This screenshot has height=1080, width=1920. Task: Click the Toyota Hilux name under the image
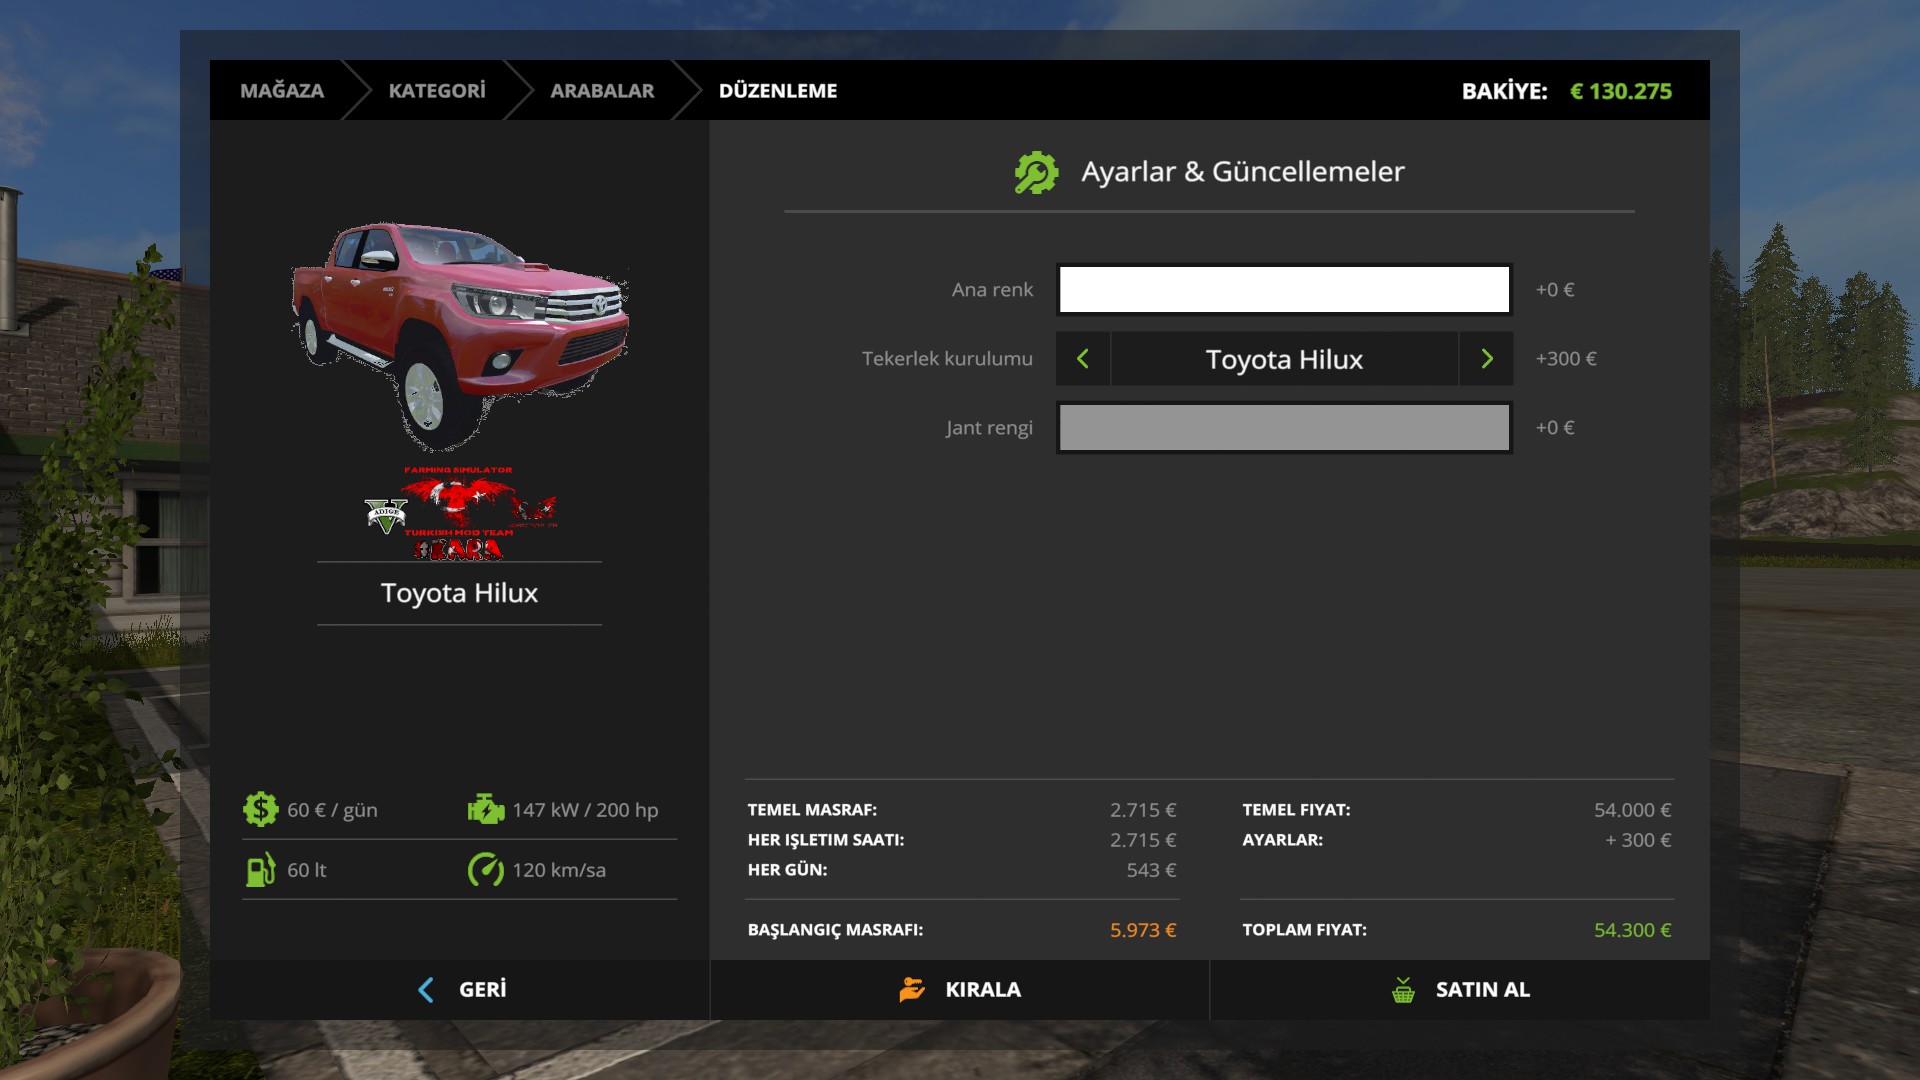[x=460, y=593]
